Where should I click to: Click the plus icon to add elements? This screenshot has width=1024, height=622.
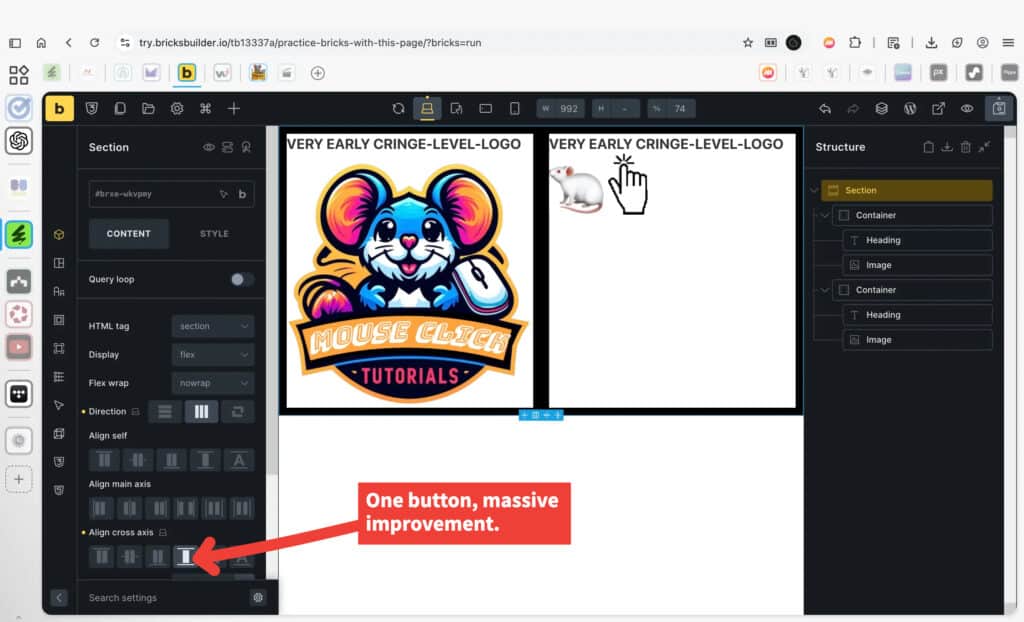tap(234, 109)
